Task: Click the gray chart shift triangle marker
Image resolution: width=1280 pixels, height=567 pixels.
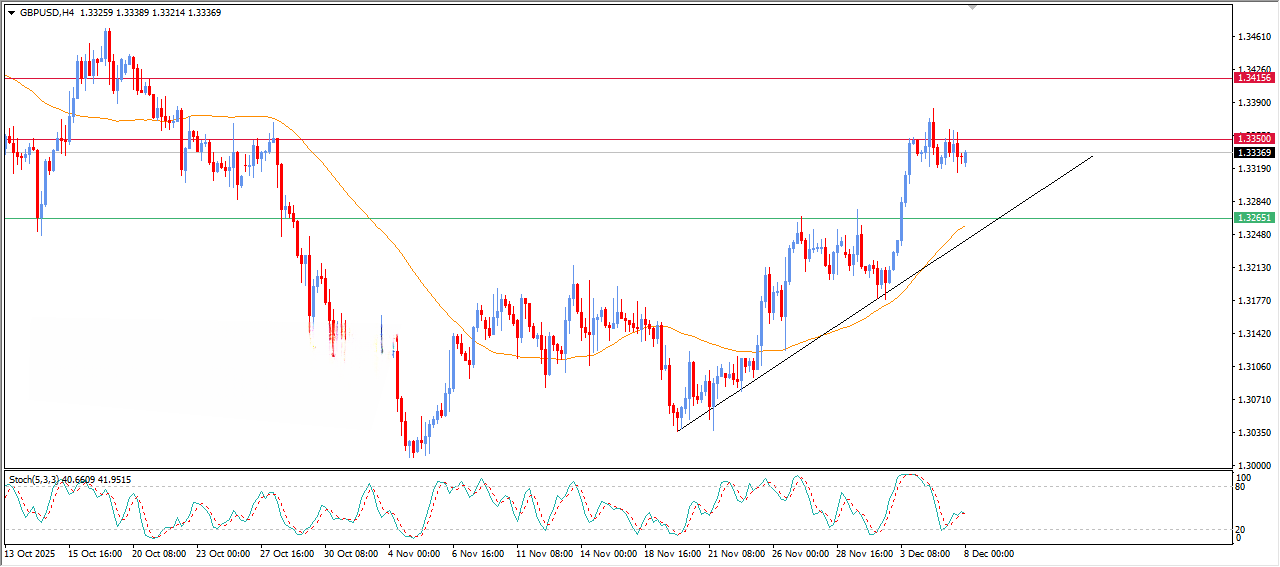Action: (x=972, y=7)
